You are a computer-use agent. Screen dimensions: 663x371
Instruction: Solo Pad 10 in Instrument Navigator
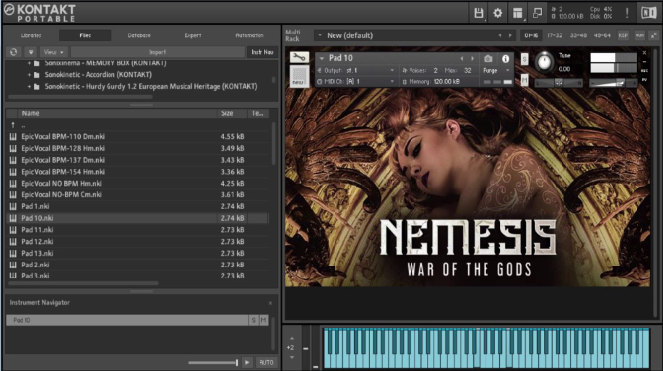(253, 320)
